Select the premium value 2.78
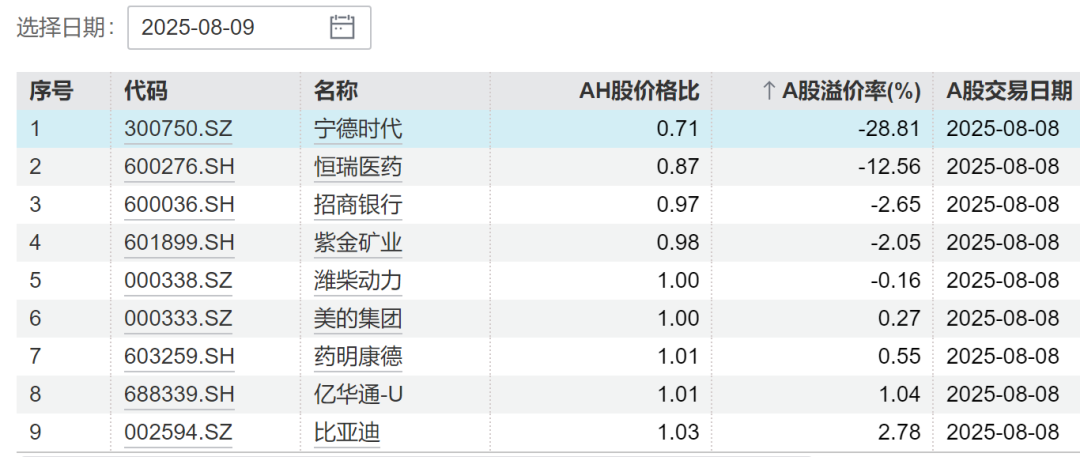1080x457 pixels. [899, 432]
